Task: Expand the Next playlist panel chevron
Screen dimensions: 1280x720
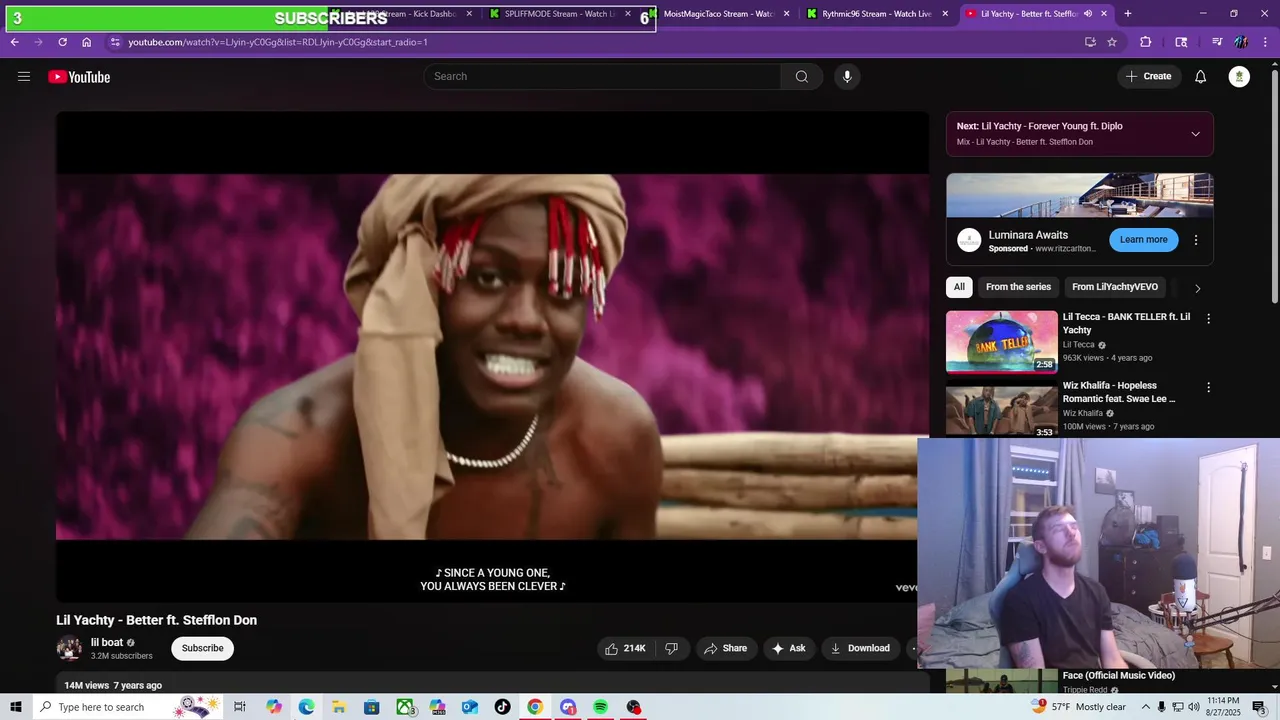Action: (1195, 134)
